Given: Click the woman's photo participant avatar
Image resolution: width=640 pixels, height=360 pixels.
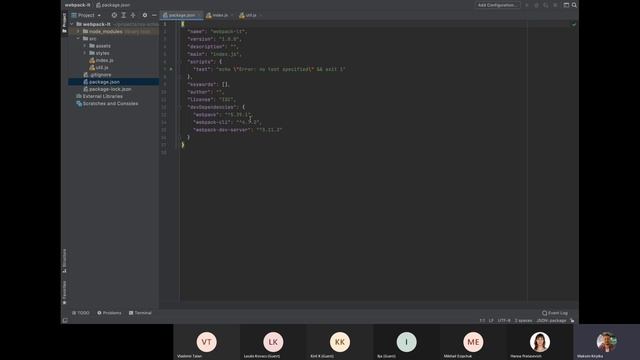Looking at the screenshot, I should 540,342.
